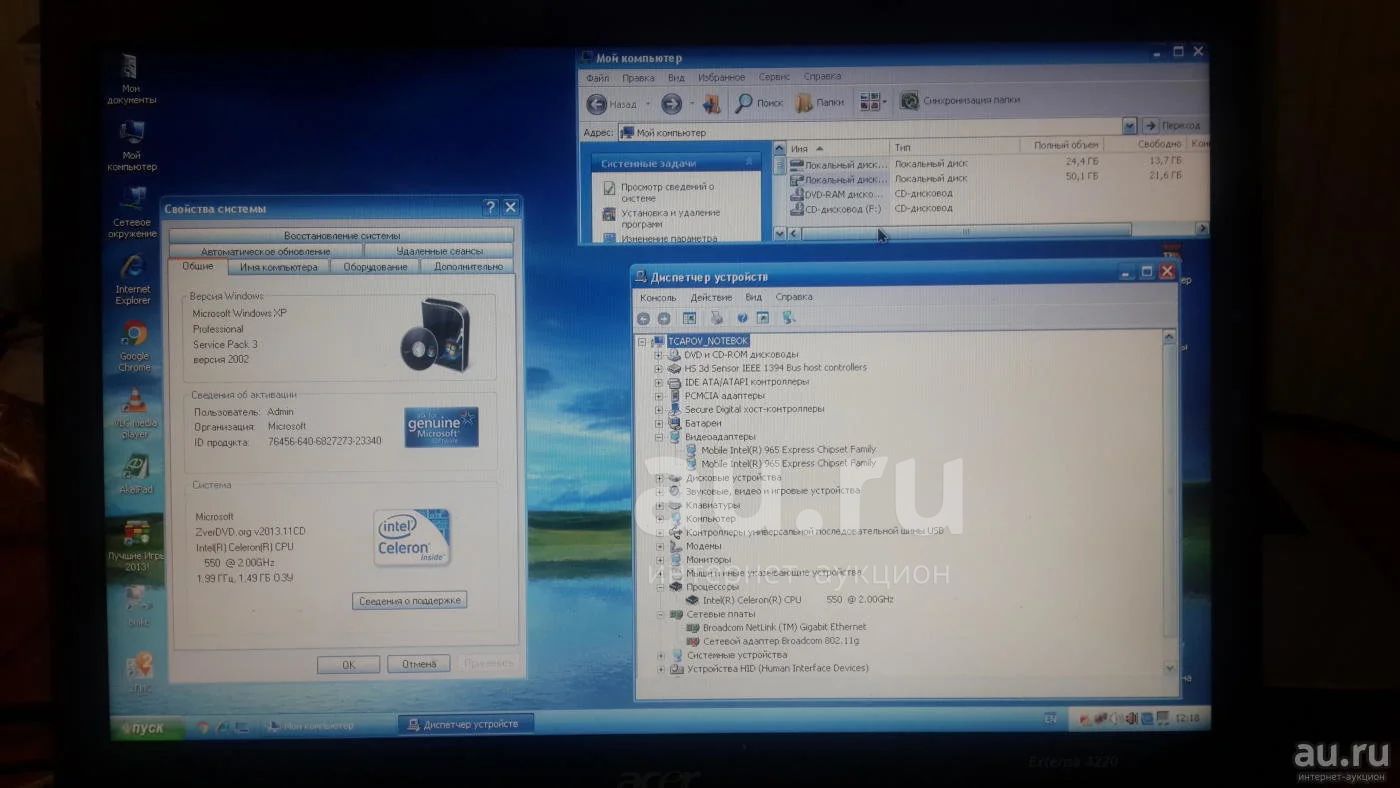Click OK in System Properties
Viewport: 1400px width, 788px height.
click(348, 664)
